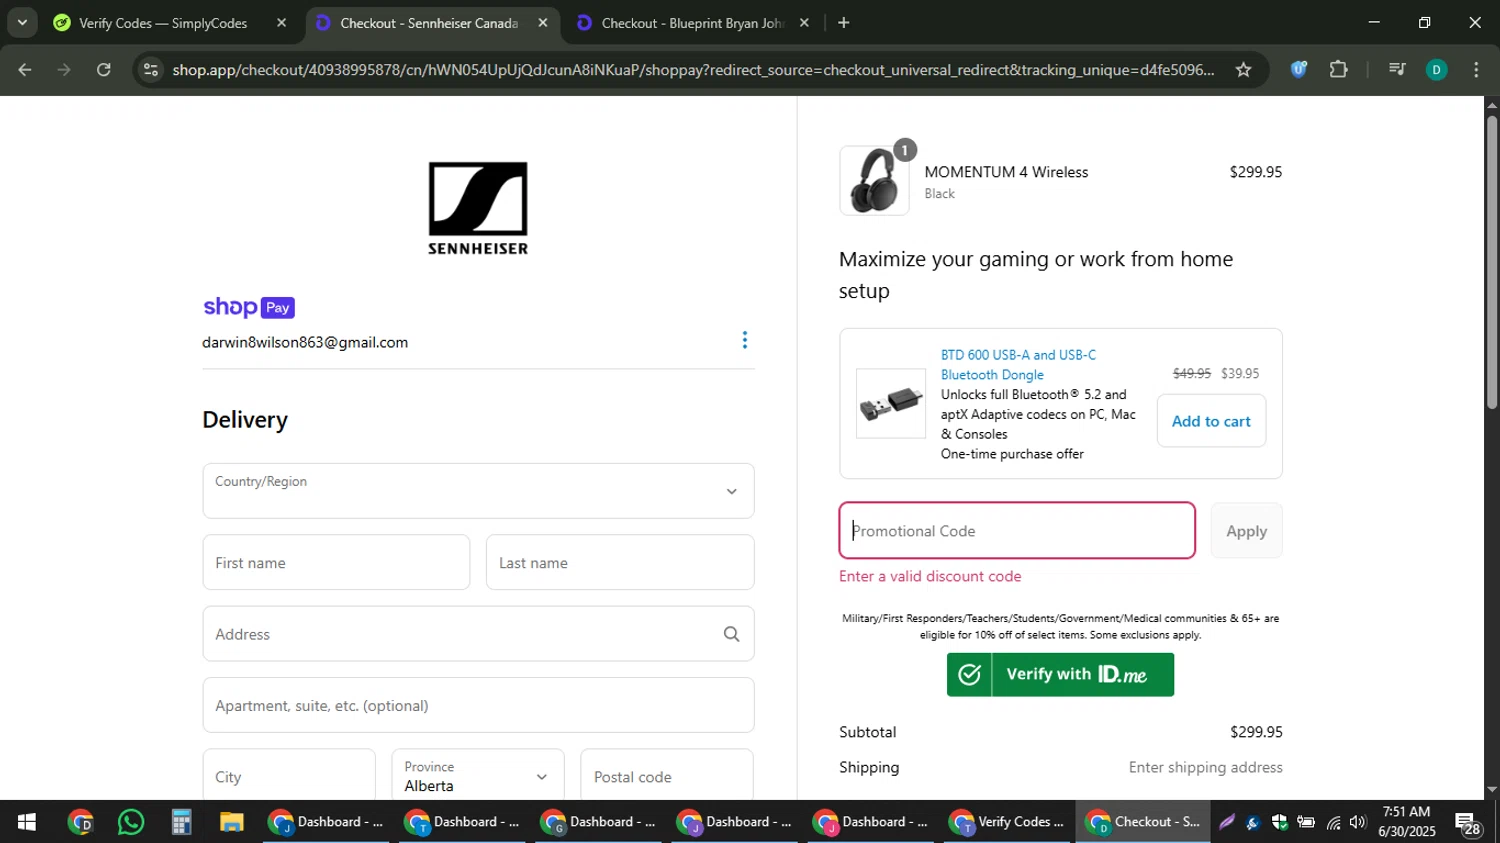Reload the current checkout page

pos(104,70)
